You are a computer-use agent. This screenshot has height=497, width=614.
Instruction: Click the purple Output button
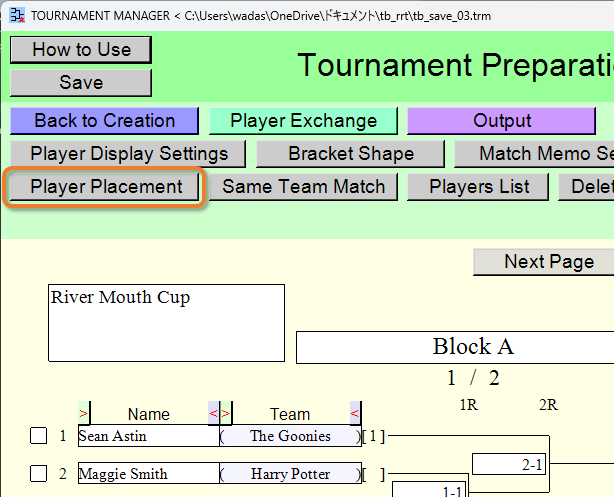pos(502,121)
